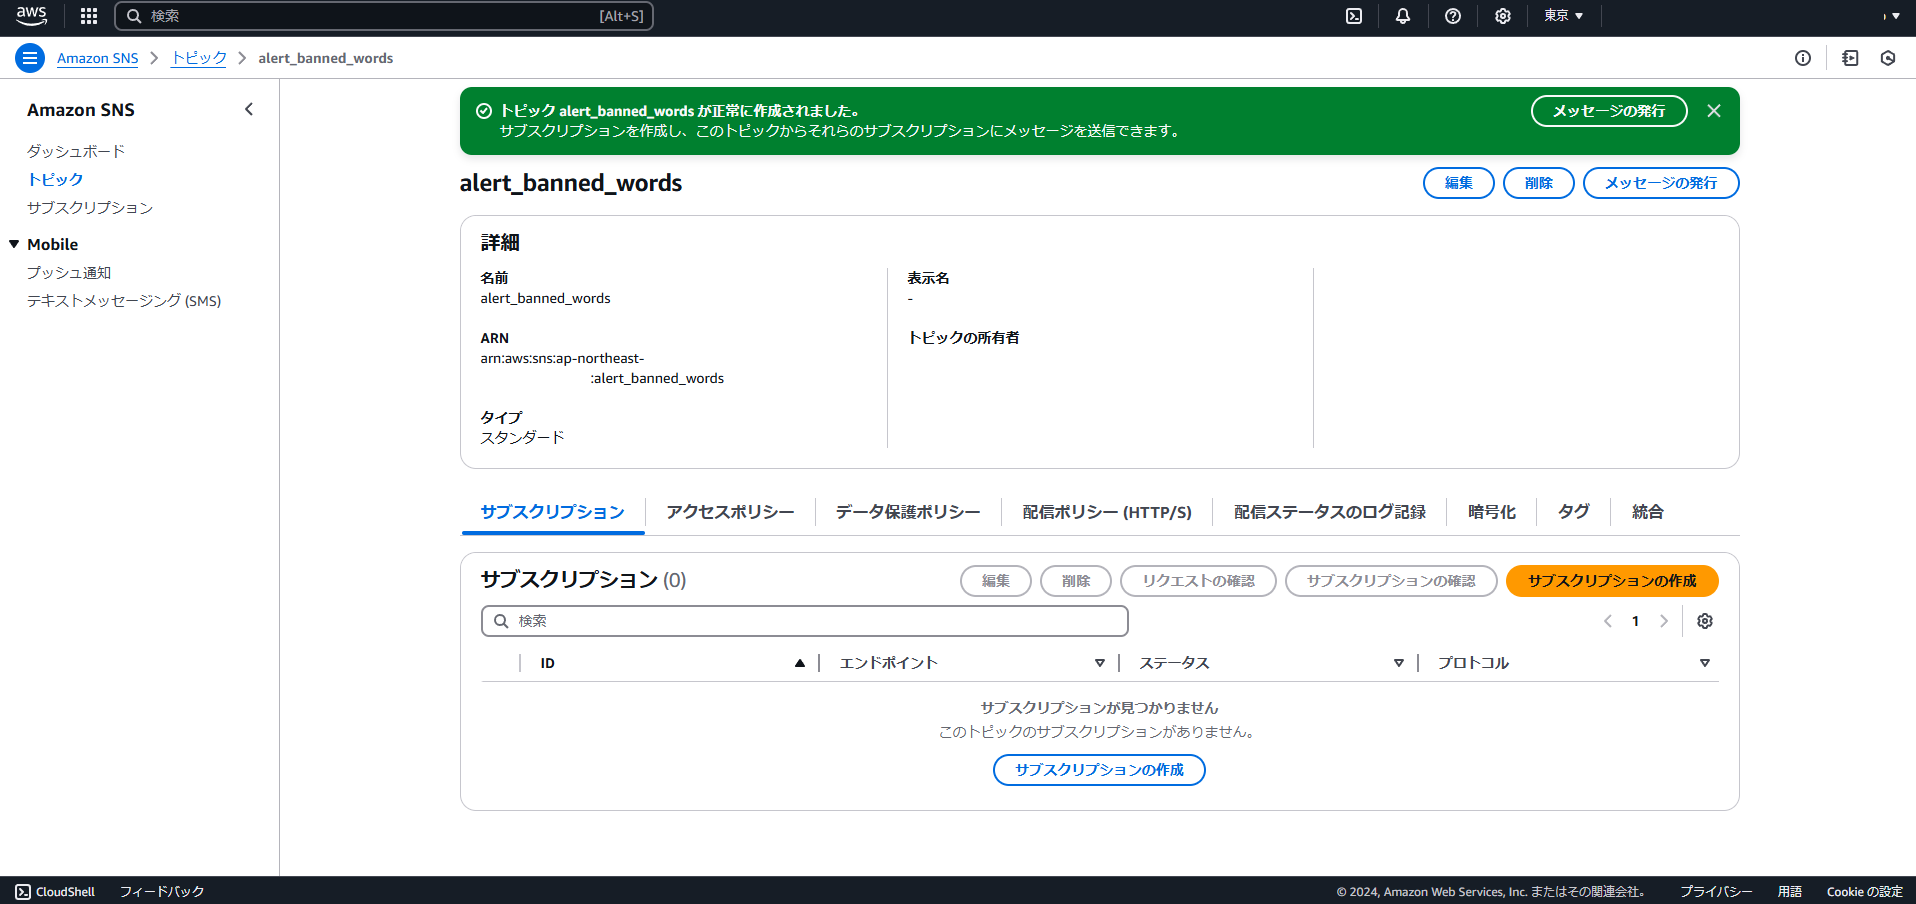Select page number 1 in pagination
Image resolution: width=1916 pixels, height=904 pixels.
(x=1636, y=621)
